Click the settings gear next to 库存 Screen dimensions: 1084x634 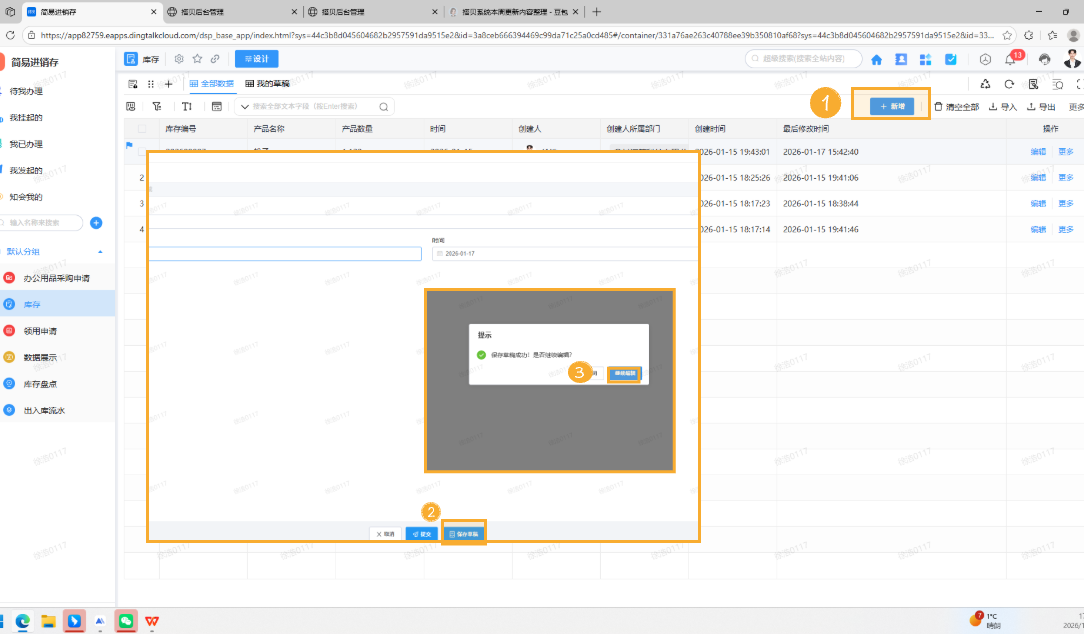pos(179,59)
